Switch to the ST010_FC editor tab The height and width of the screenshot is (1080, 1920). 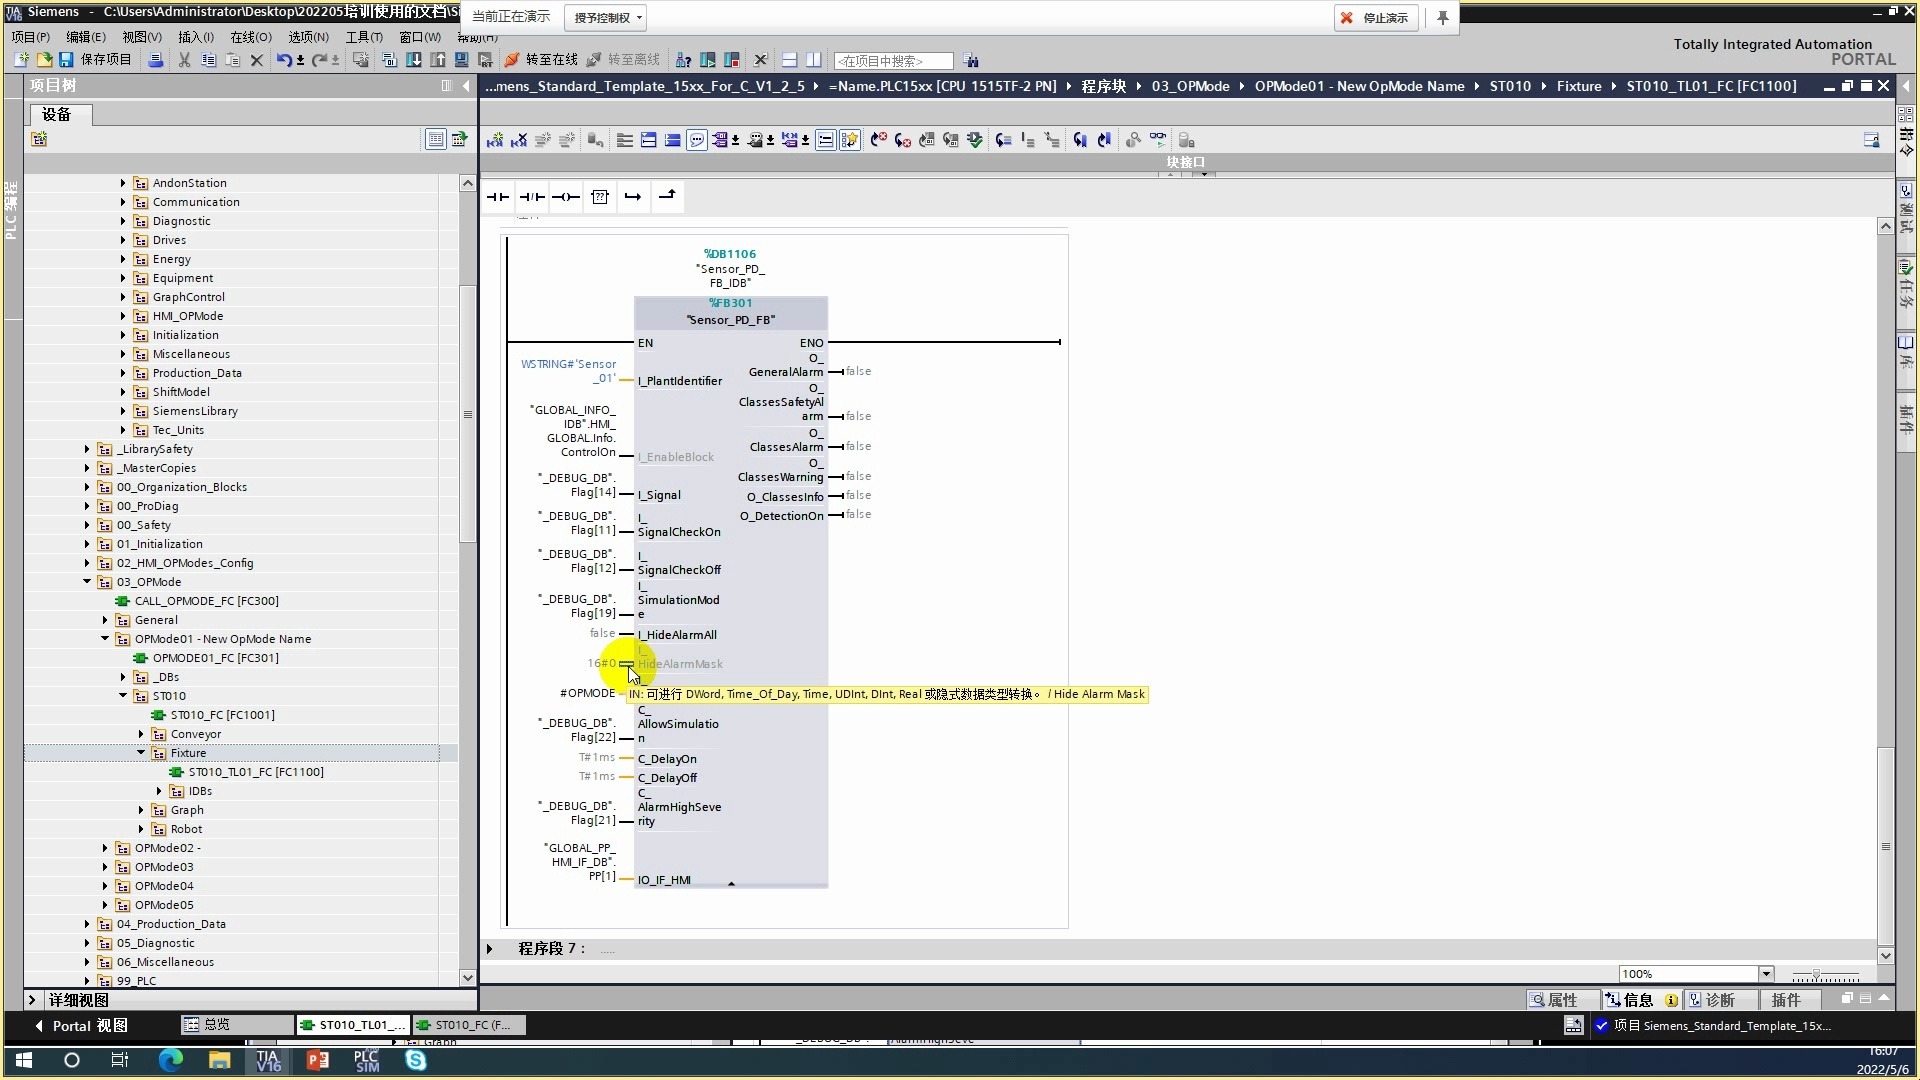tap(470, 1025)
